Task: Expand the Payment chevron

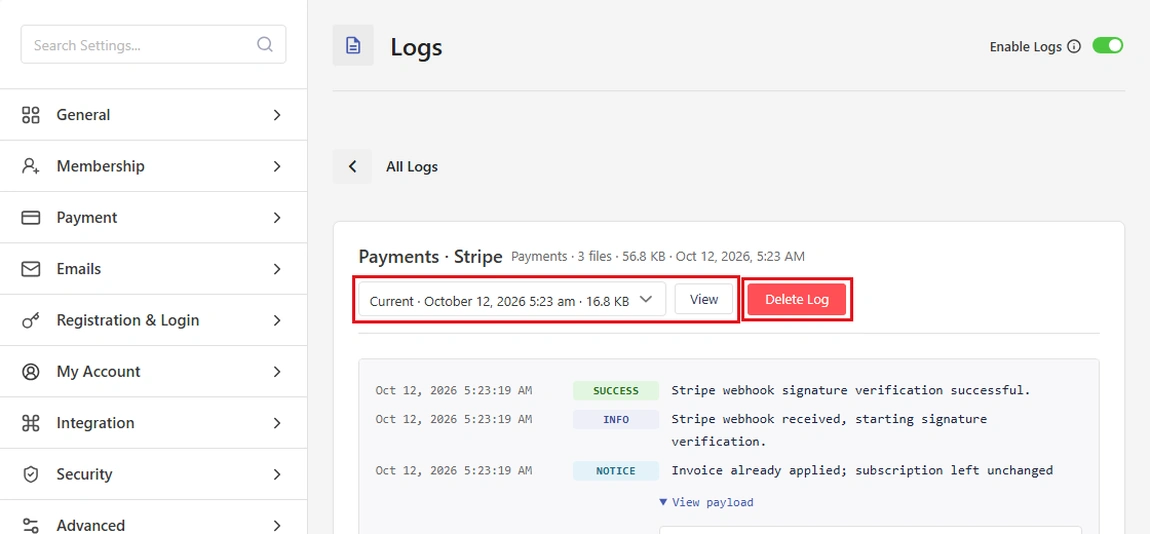Action: tap(276, 218)
